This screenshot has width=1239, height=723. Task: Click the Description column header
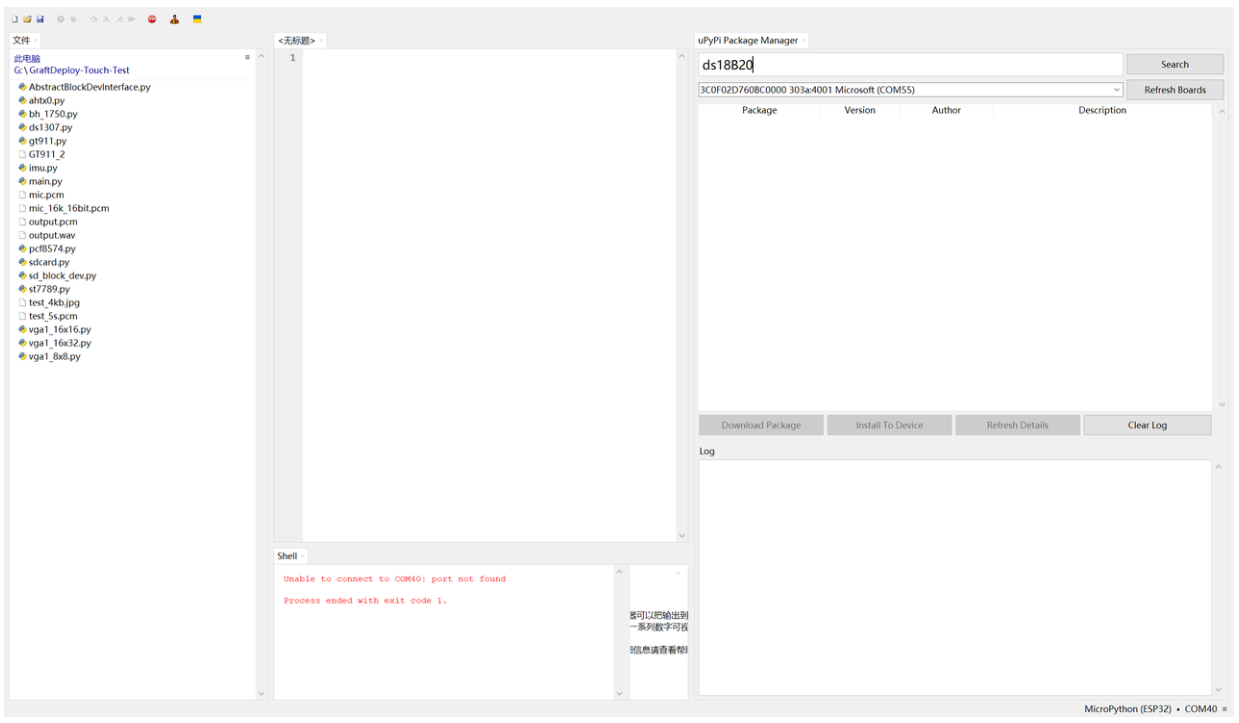click(x=1101, y=111)
